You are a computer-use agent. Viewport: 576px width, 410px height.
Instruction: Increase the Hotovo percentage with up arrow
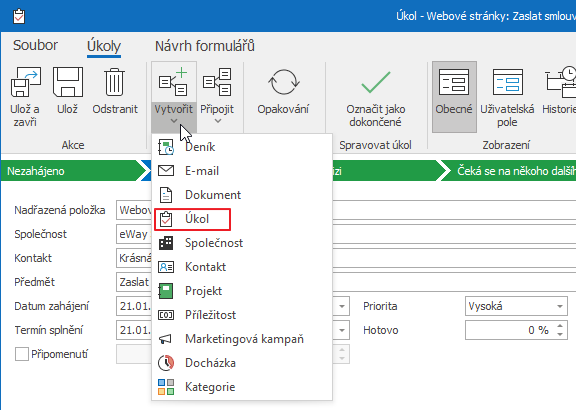560,326
